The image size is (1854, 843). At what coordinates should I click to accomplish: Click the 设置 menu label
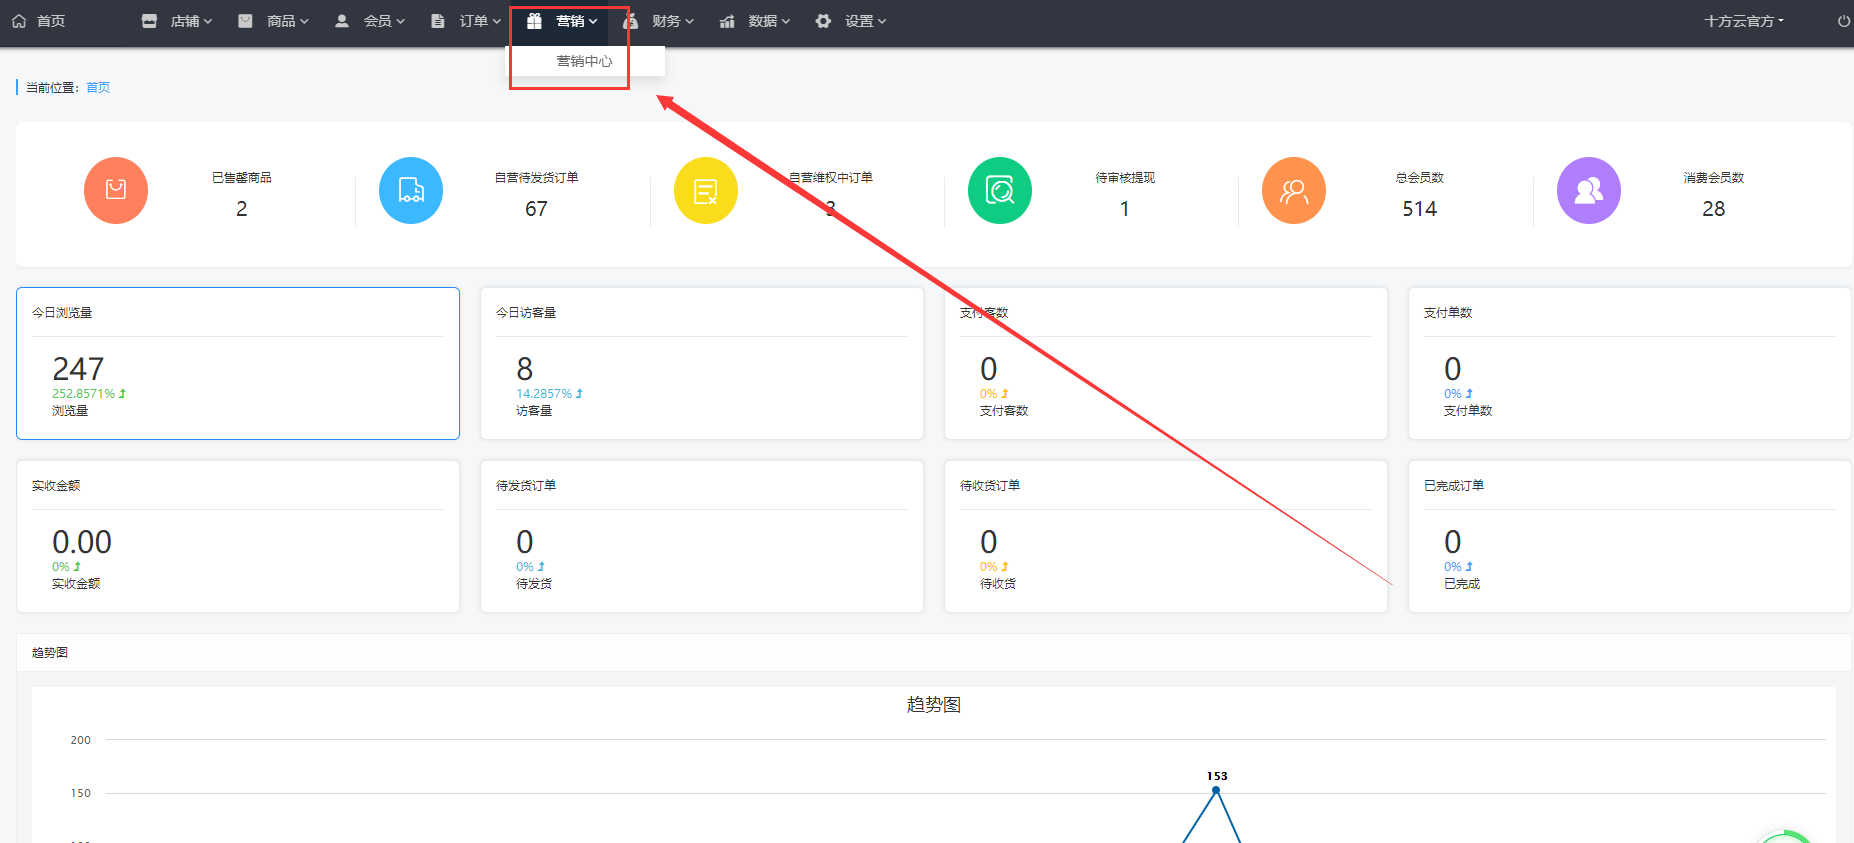pyautogui.click(x=859, y=21)
